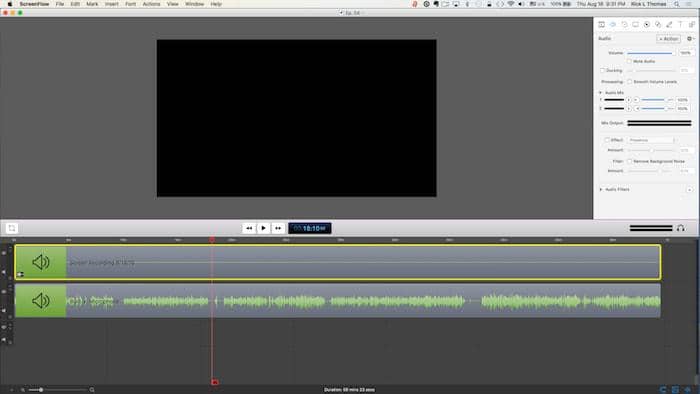The image size is (700, 394).
Task: Click the speaker icon on Screen Recording clip
Action: tap(41, 262)
